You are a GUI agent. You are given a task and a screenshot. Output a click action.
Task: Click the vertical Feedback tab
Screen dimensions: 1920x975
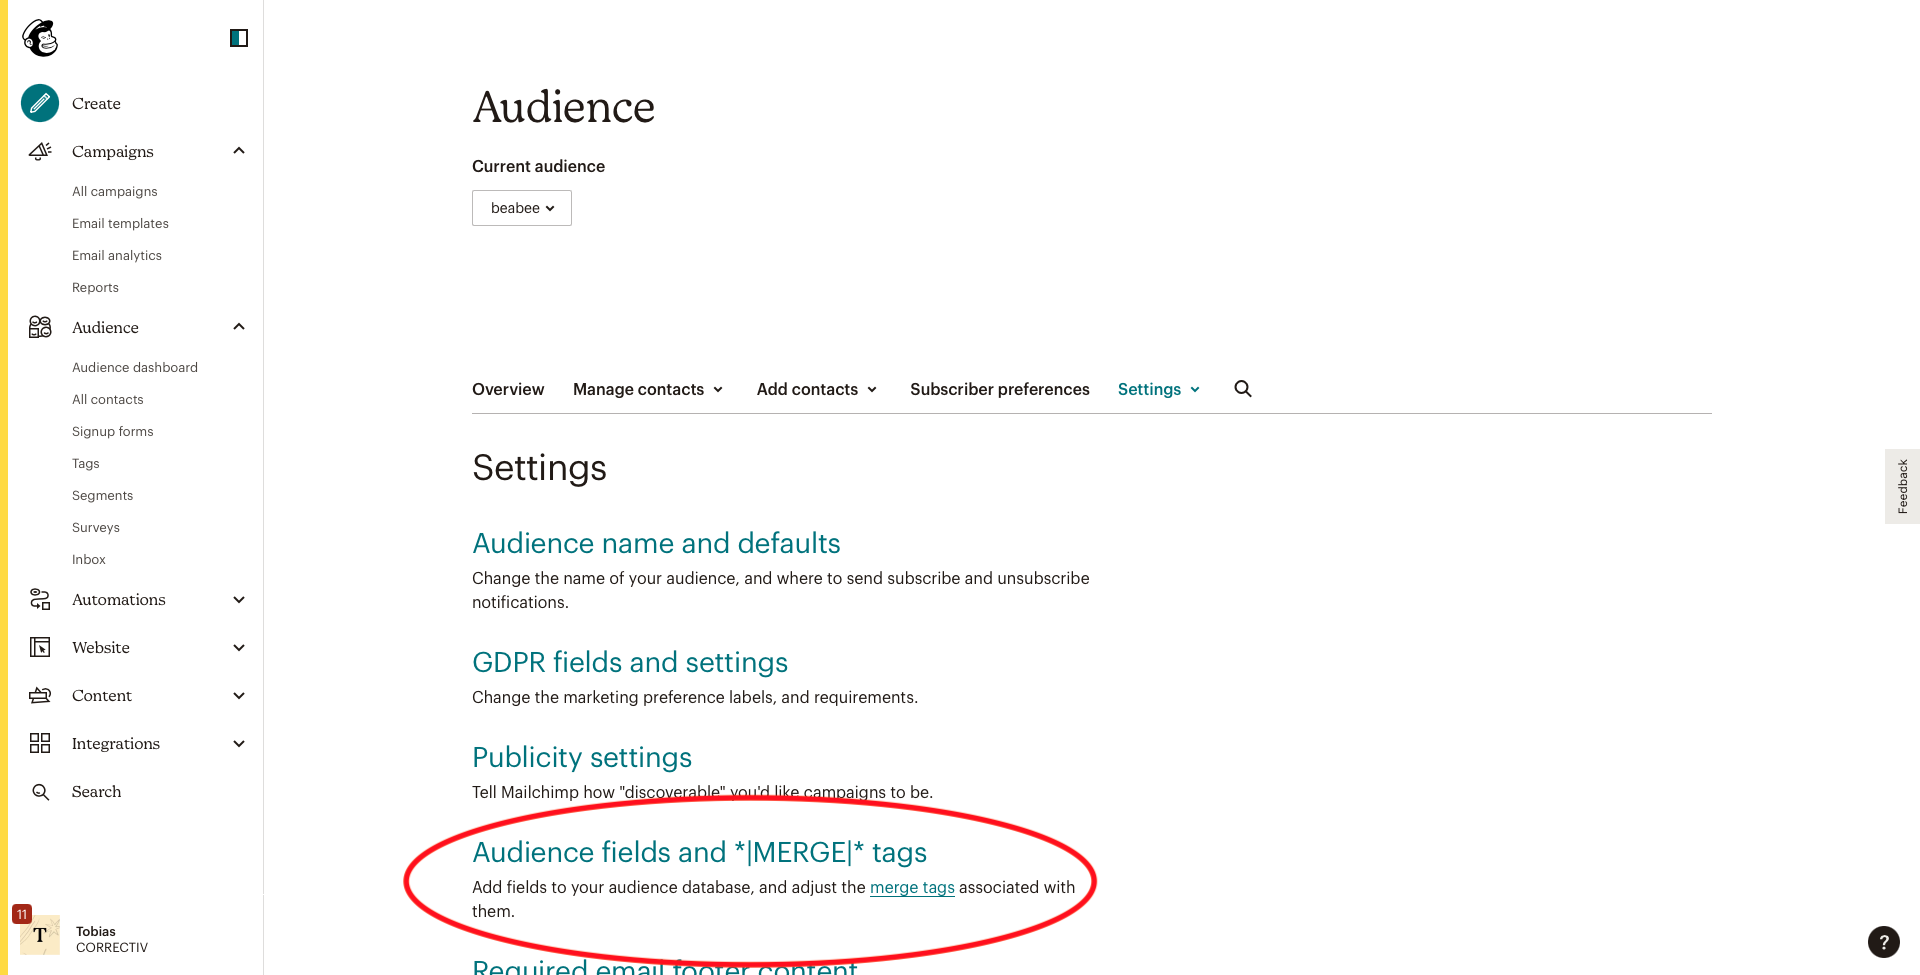click(x=1902, y=486)
